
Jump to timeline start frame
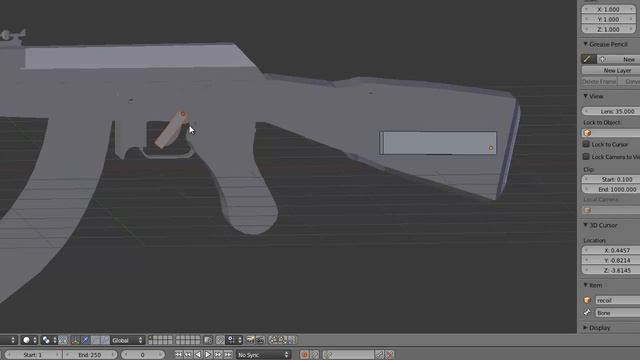[x=178, y=355]
